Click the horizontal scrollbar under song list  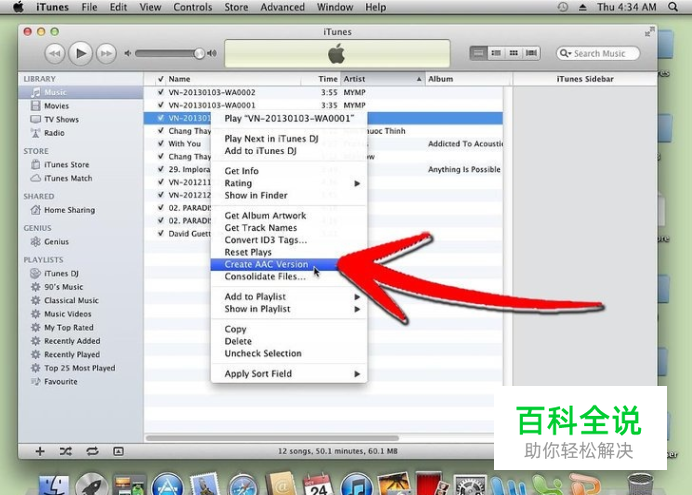[272, 438]
